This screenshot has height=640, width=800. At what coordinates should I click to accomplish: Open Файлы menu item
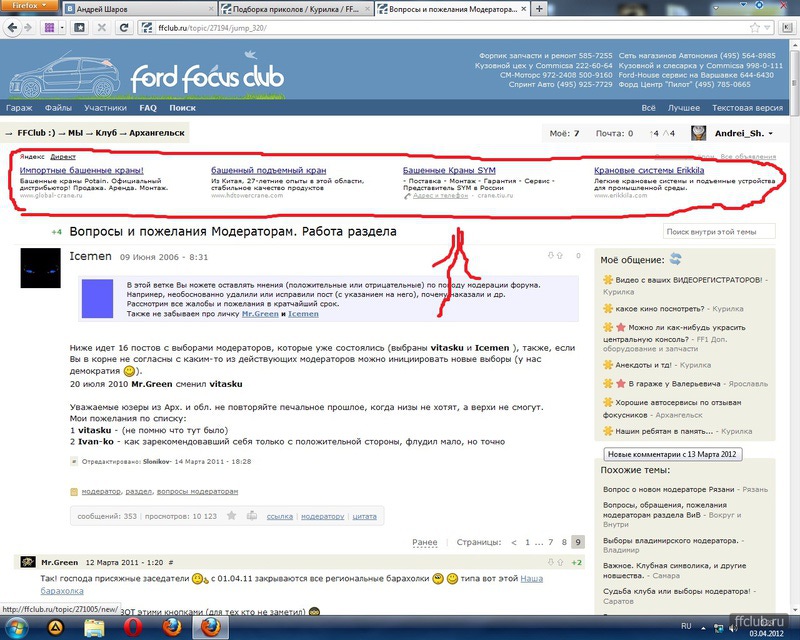point(58,108)
